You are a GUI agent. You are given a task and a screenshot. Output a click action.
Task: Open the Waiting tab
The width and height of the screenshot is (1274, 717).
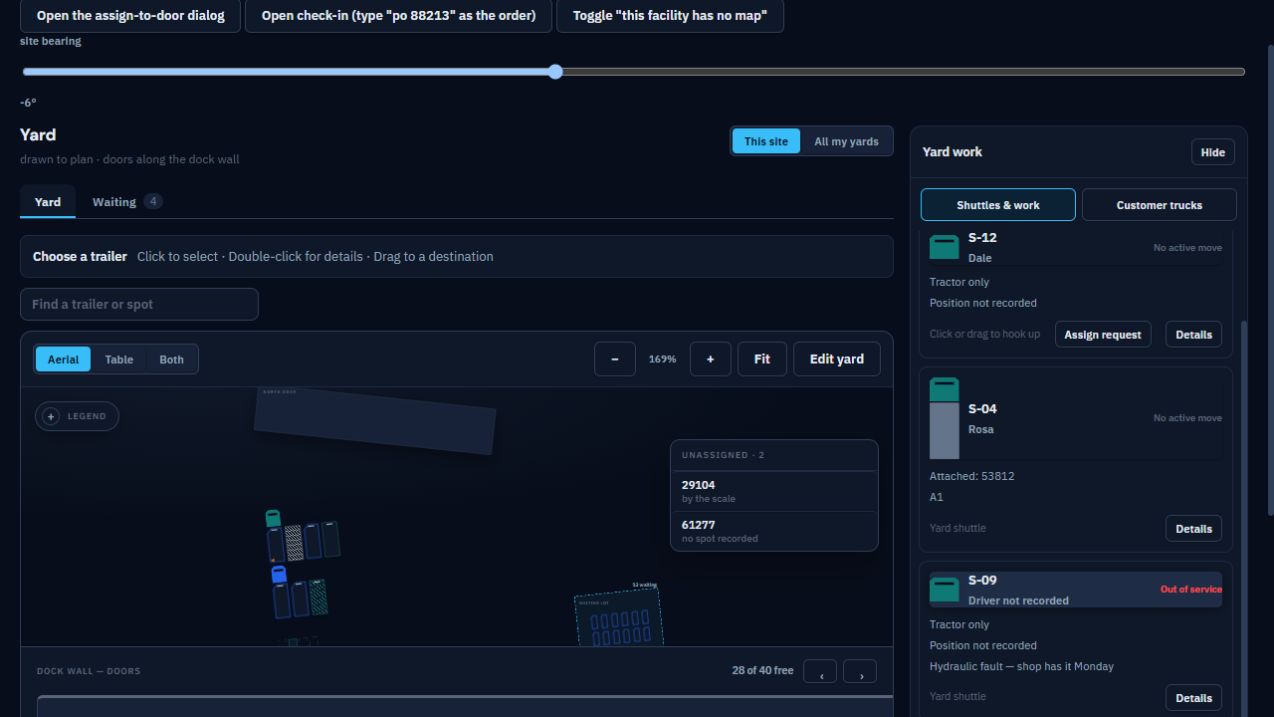click(127, 202)
